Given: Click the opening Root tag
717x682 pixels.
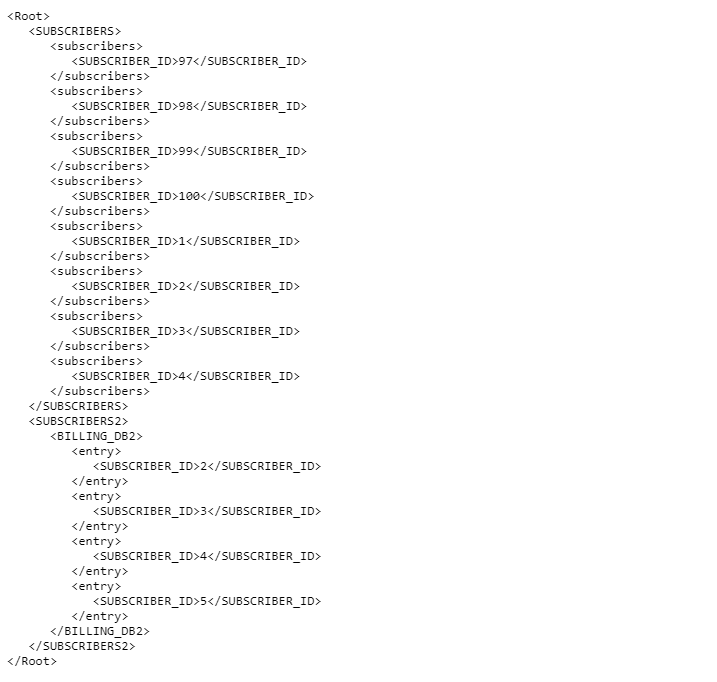Looking at the screenshot, I should 28,16.
